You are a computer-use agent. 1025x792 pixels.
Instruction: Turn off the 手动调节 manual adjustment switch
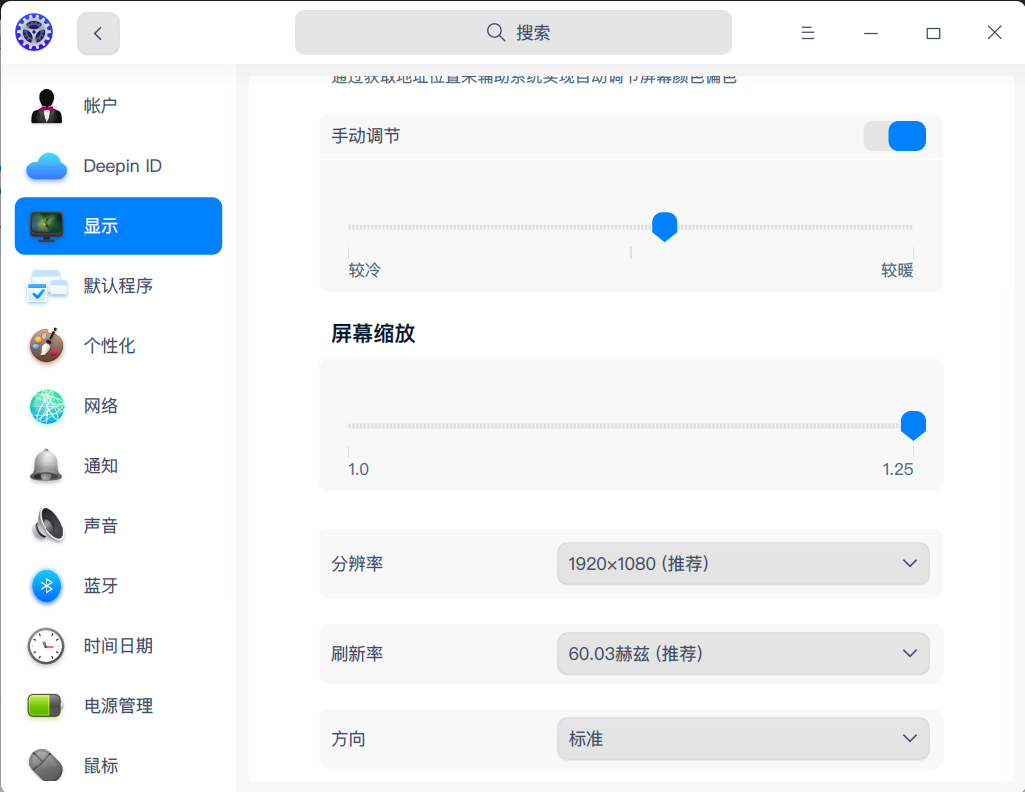(894, 136)
